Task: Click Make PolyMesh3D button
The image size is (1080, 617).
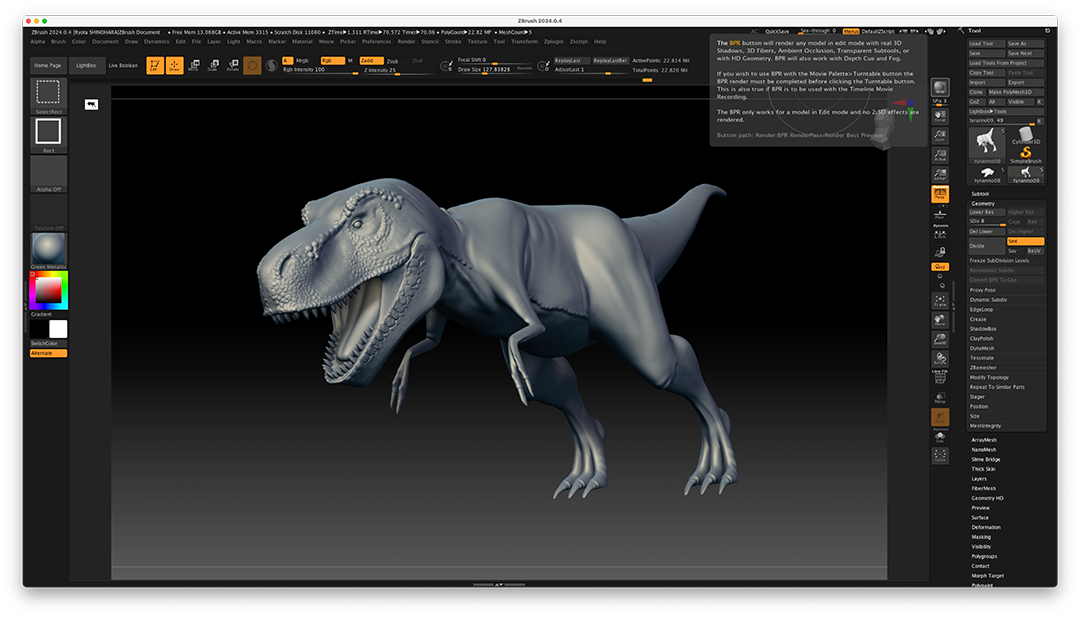Action: click(1016, 92)
